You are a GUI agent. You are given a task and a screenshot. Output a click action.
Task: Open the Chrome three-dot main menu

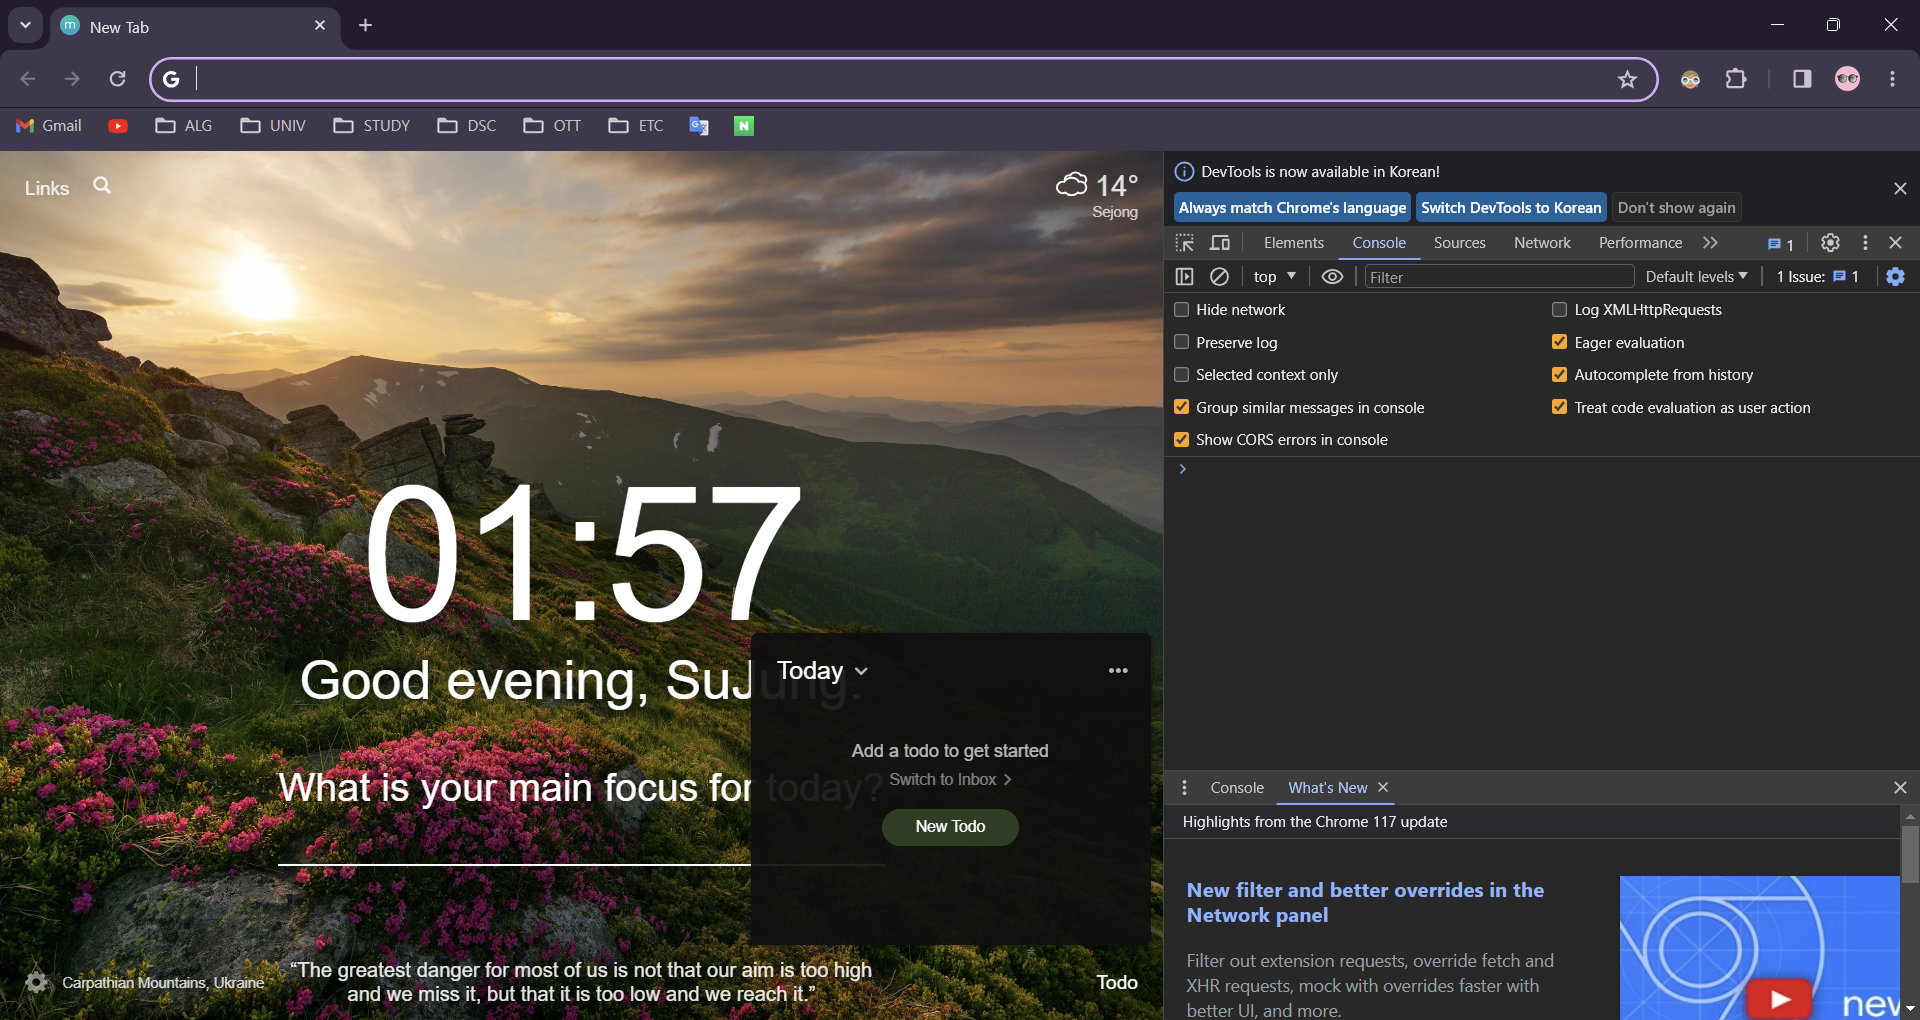[x=1892, y=79]
